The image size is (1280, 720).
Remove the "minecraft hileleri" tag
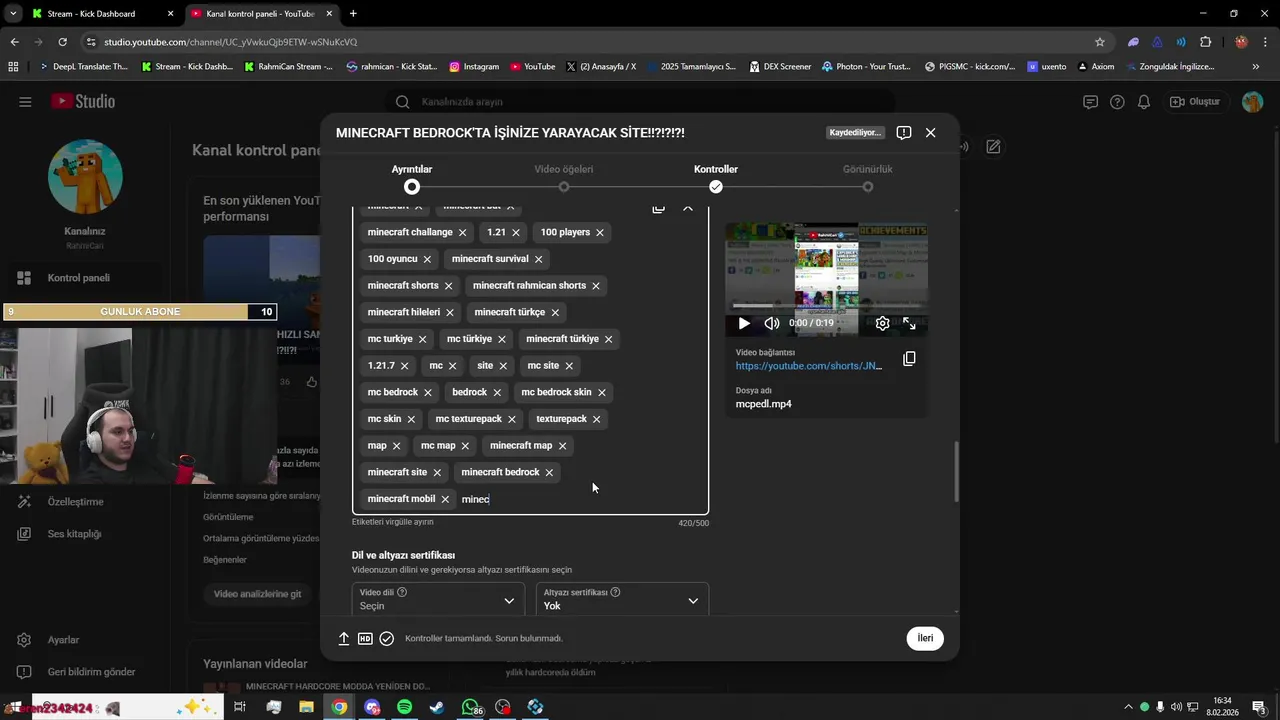click(450, 313)
